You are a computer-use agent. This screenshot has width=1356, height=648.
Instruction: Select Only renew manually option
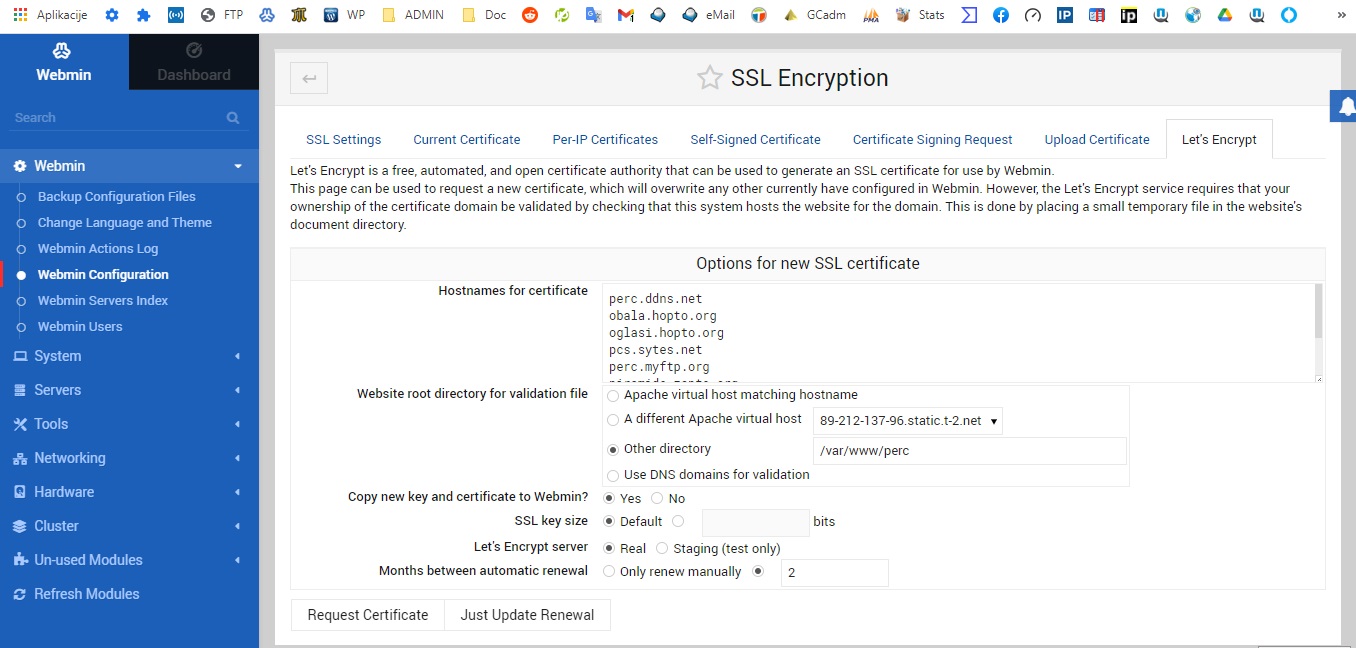click(609, 572)
